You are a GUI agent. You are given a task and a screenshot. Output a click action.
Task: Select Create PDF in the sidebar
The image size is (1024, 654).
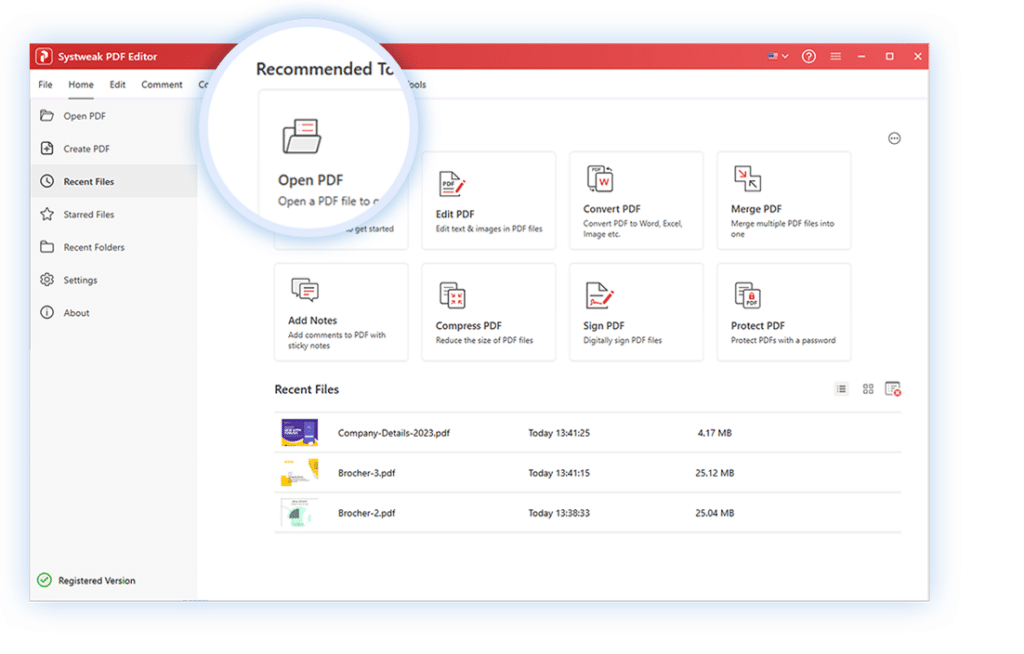pyautogui.click(x=114, y=148)
